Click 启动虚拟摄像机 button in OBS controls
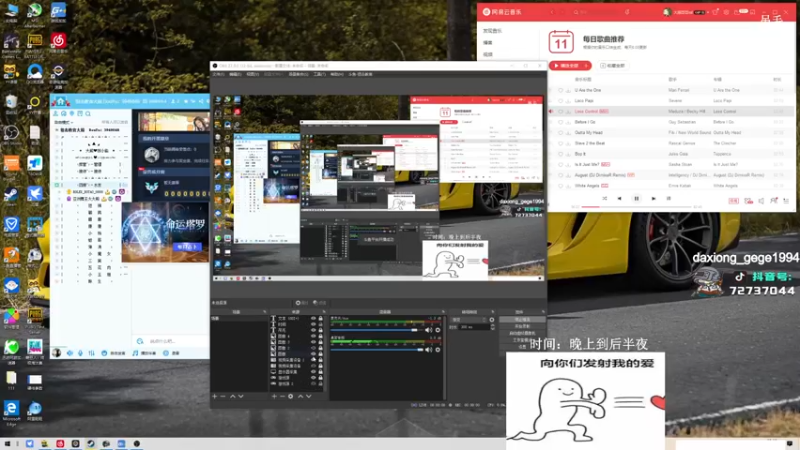 pos(522,333)
